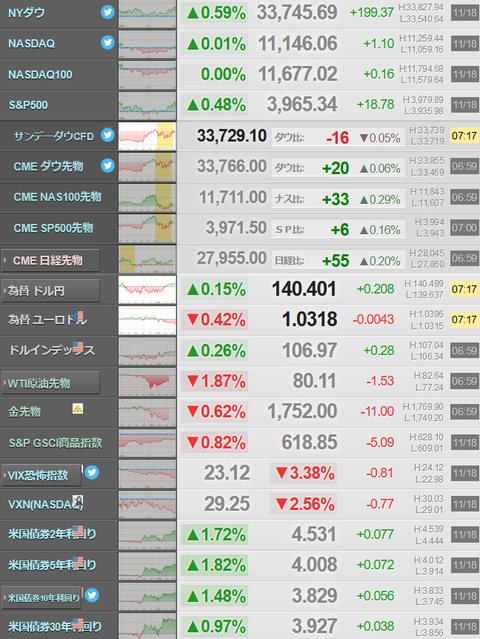Open the VIX恐怖指数 expandable button
The width and height of the screenshot is (480, 639).
point(42,475)
